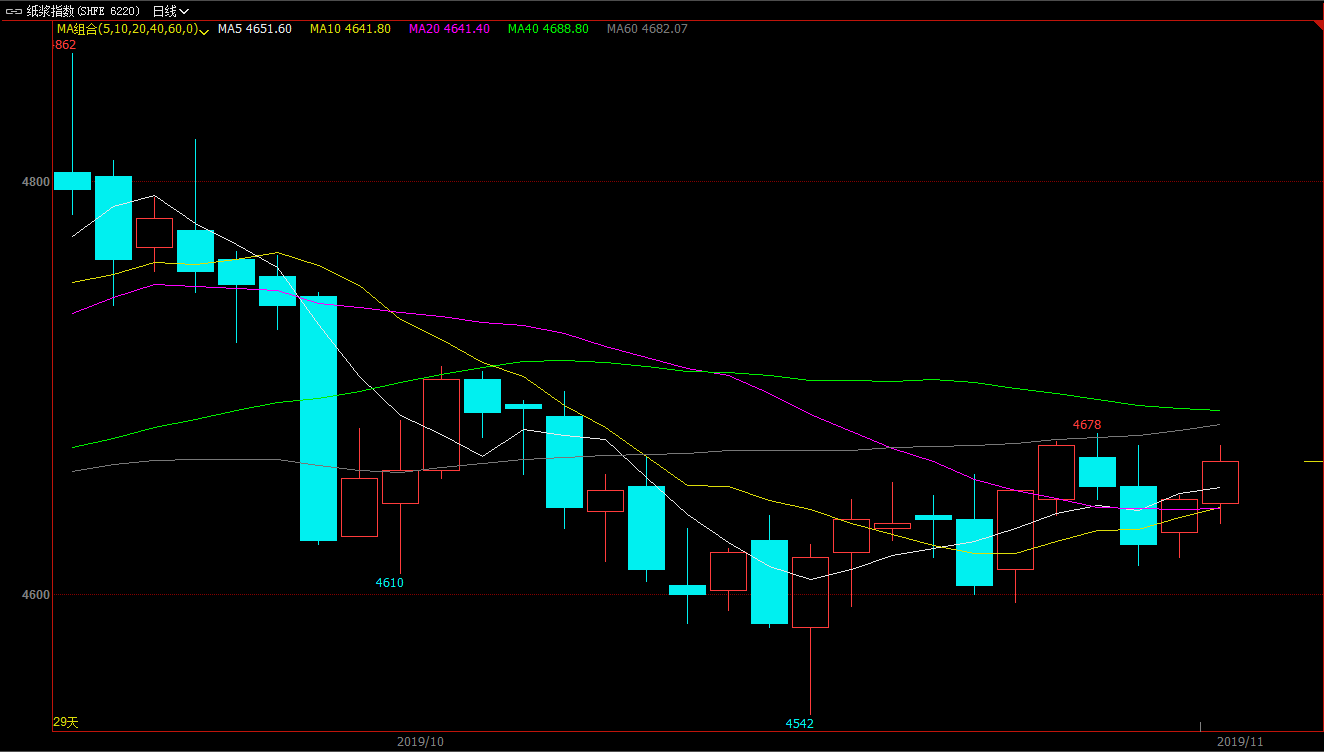Click the 29天 day count label
Screen dimensions: 1324x752
(65, 721)
